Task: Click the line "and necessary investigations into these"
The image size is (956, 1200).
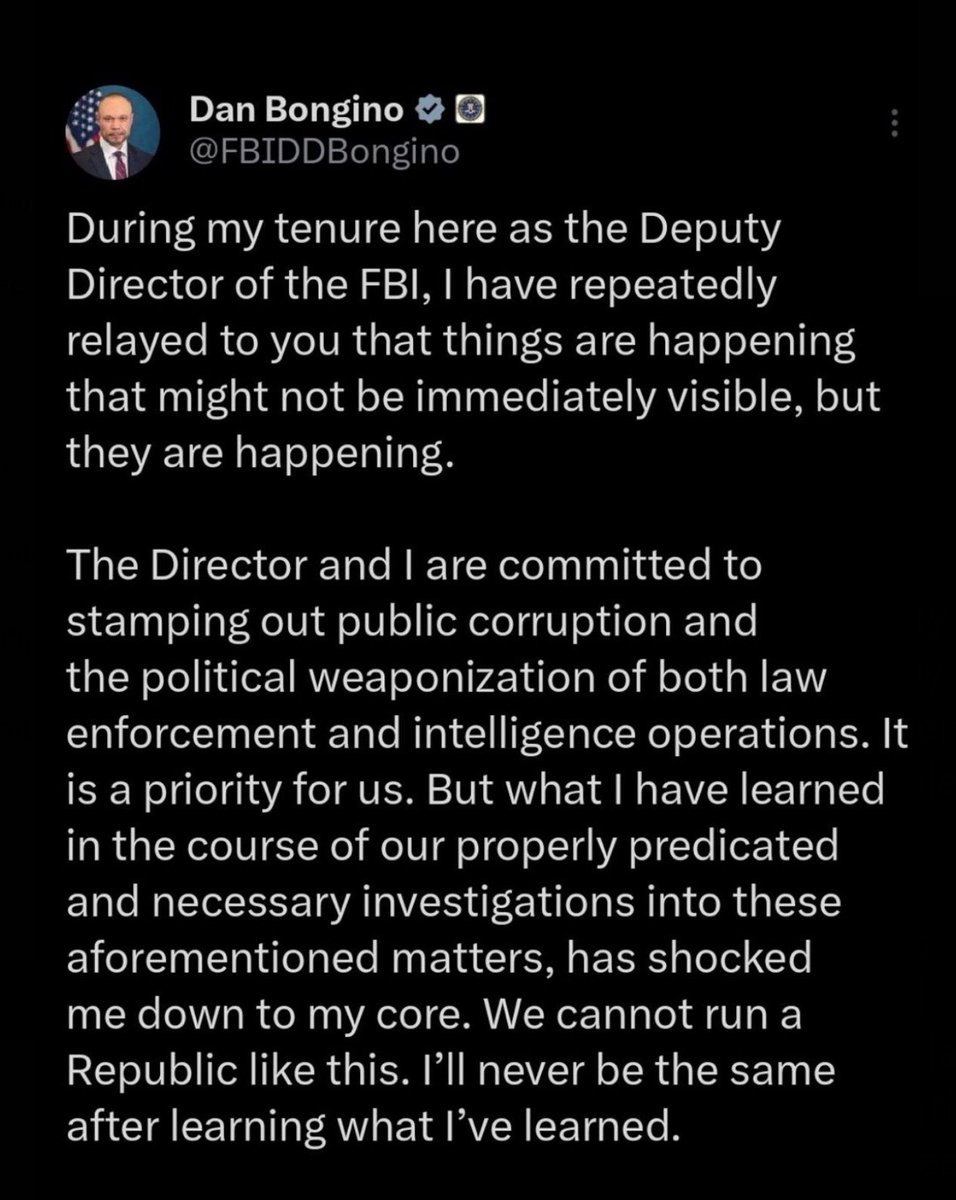Action: click(x=454, y=902)
